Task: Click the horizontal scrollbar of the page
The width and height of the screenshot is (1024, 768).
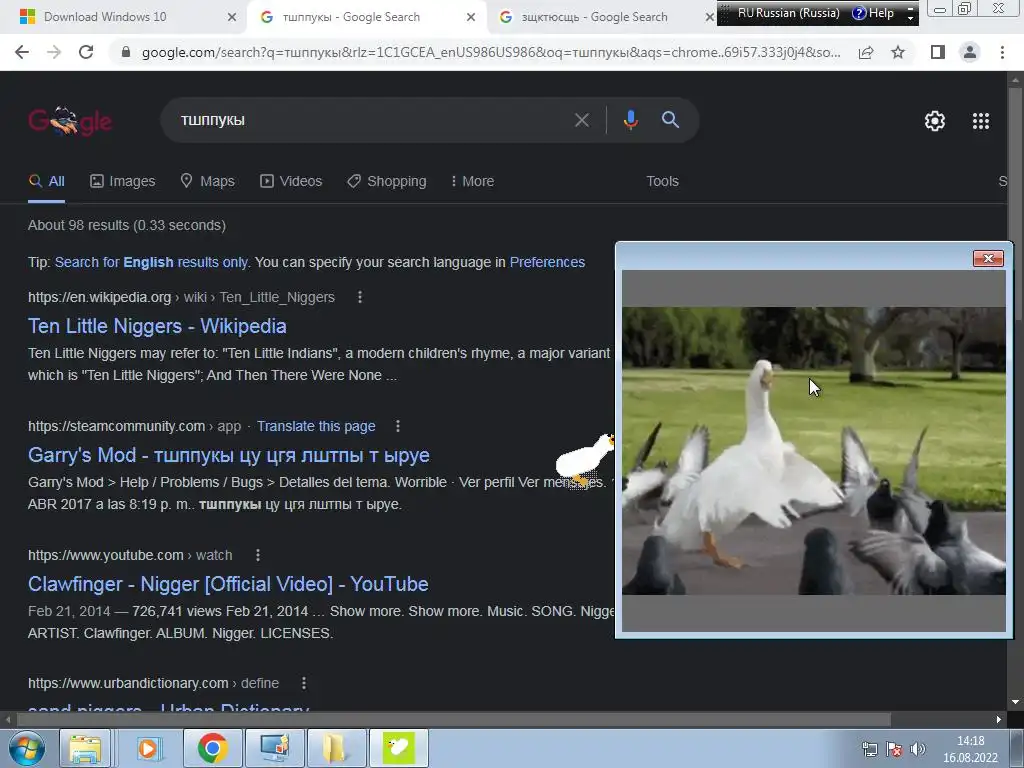Action: coord(453,719)
